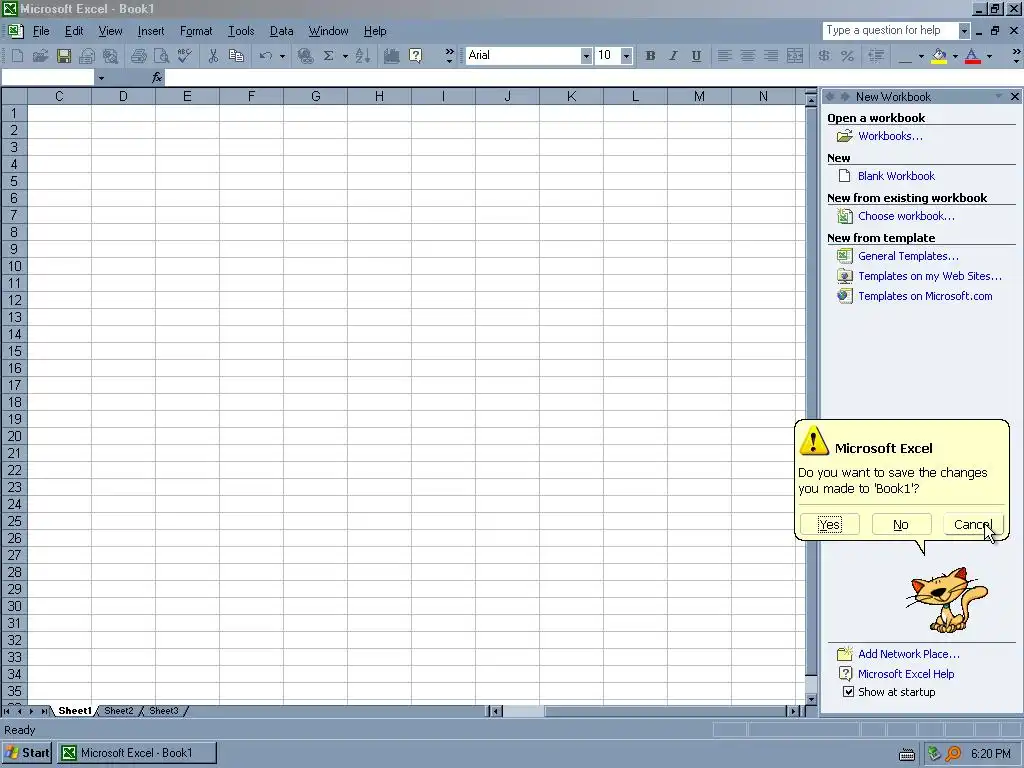The image size is (1024, 768).
Task: Click the Open folder toolbar icon
Action: click(40, 56)
